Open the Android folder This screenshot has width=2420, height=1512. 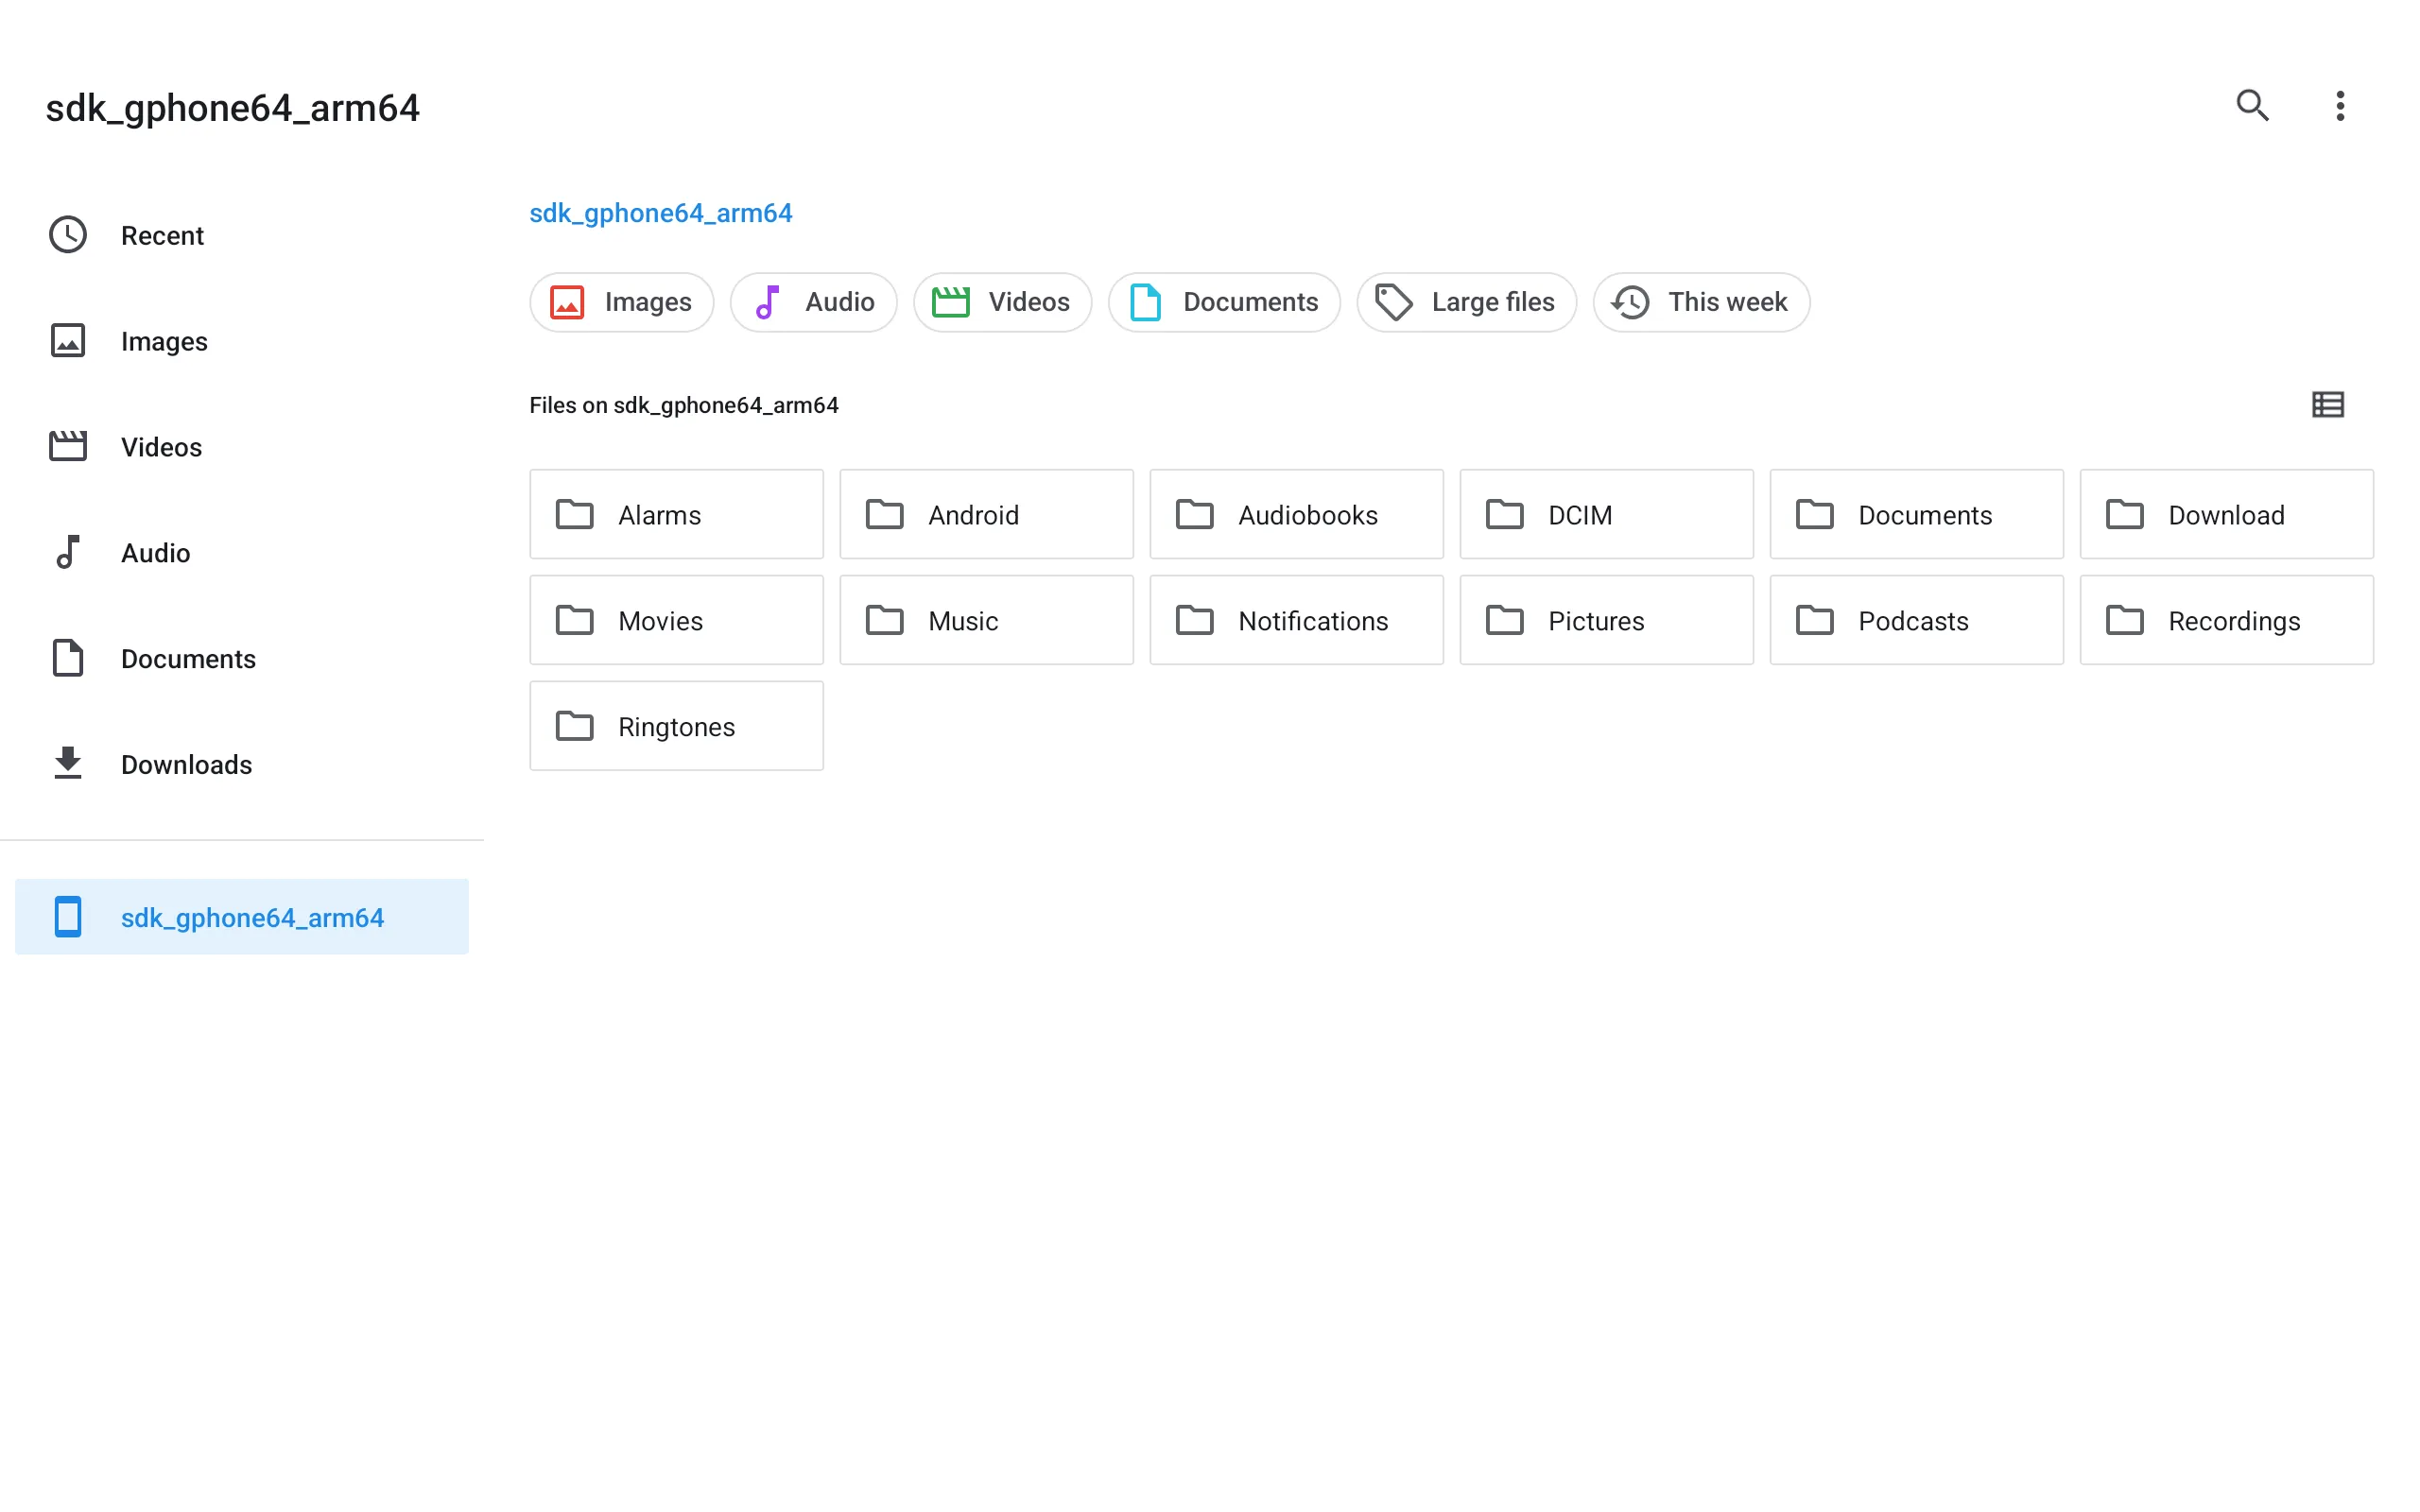(986, 514)
